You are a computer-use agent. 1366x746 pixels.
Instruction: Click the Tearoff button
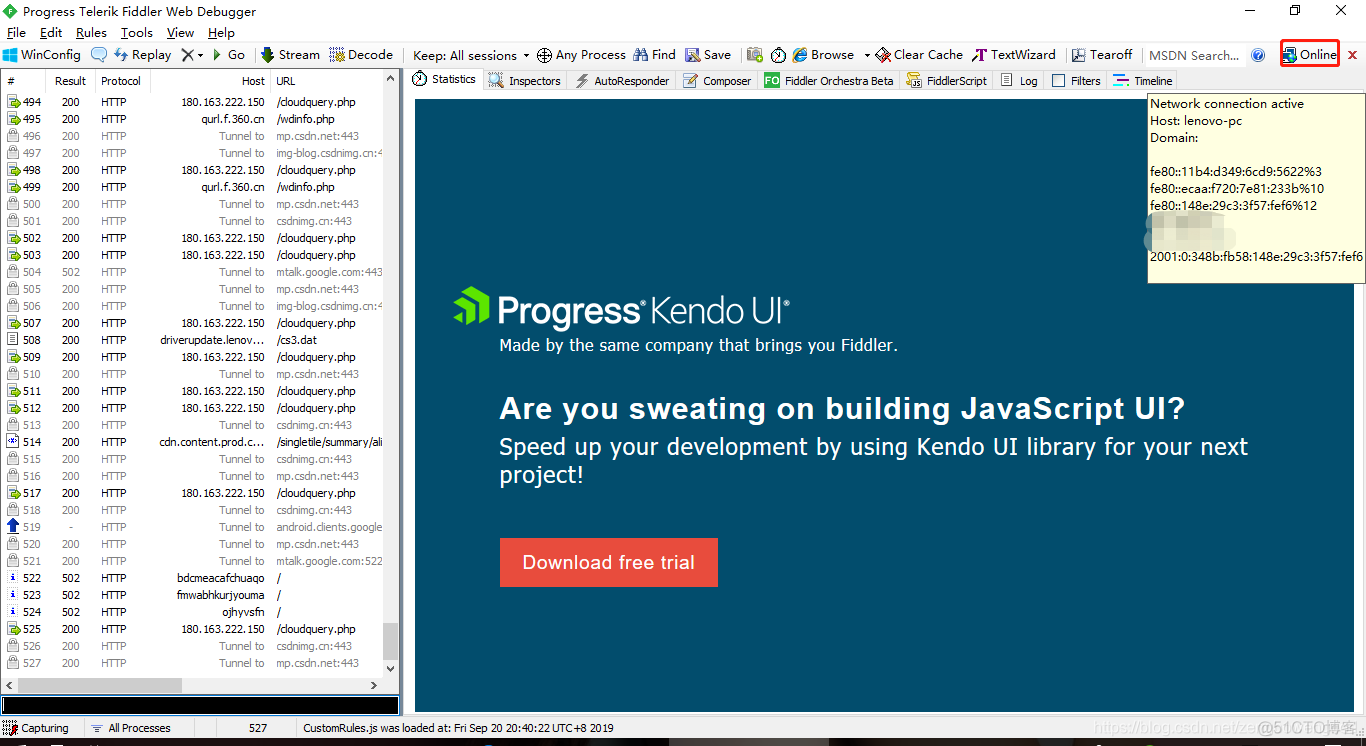tap(1102, 55)
